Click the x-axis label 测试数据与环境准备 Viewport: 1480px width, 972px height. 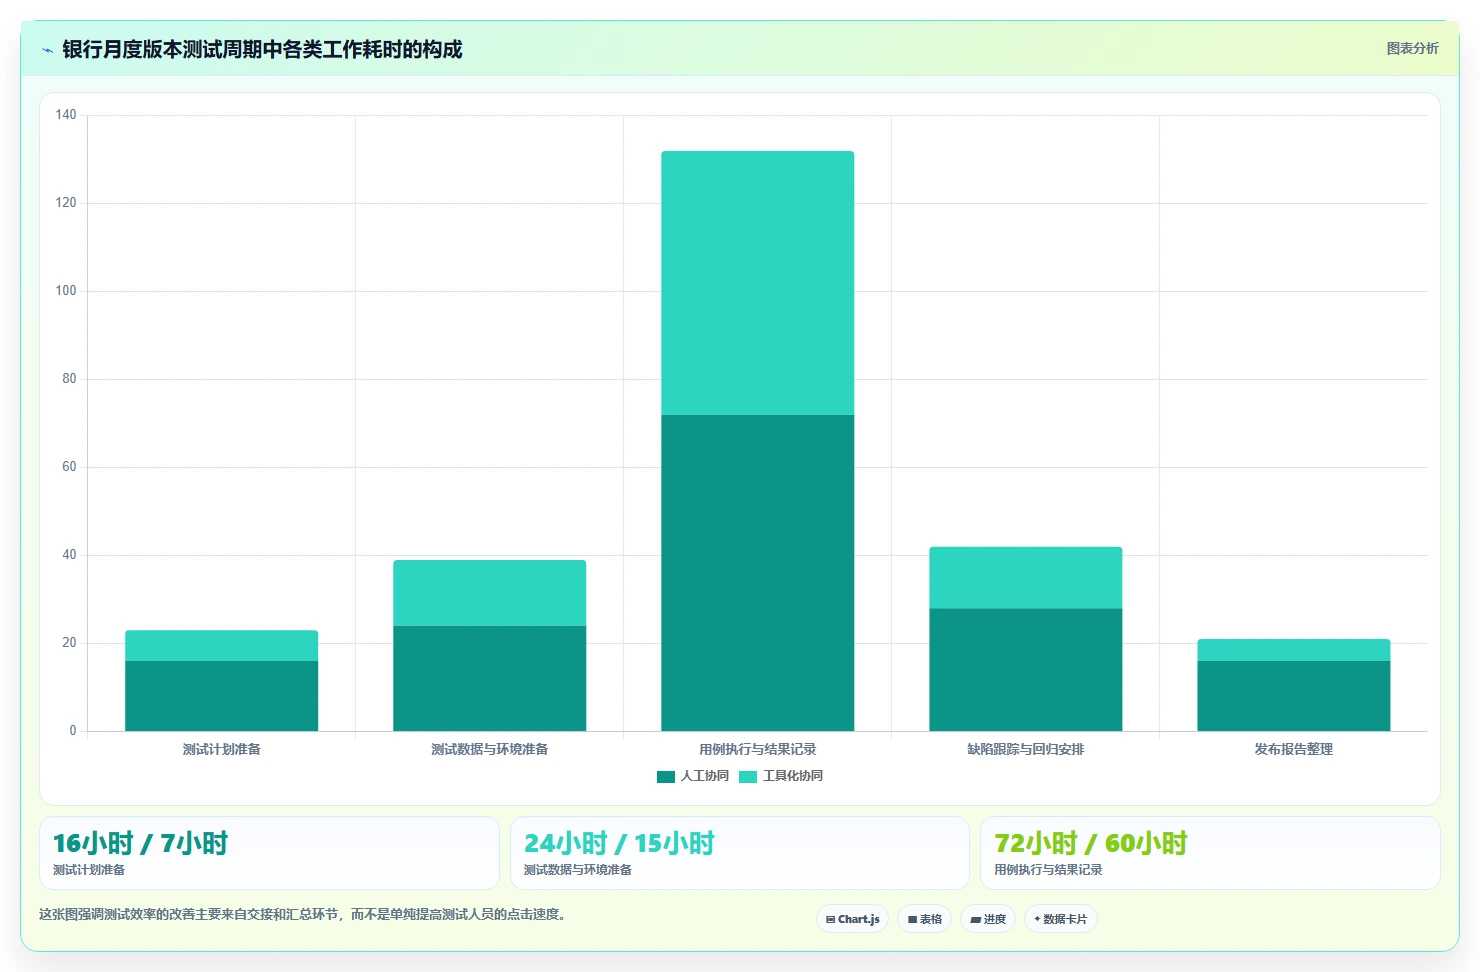point(489,749)
